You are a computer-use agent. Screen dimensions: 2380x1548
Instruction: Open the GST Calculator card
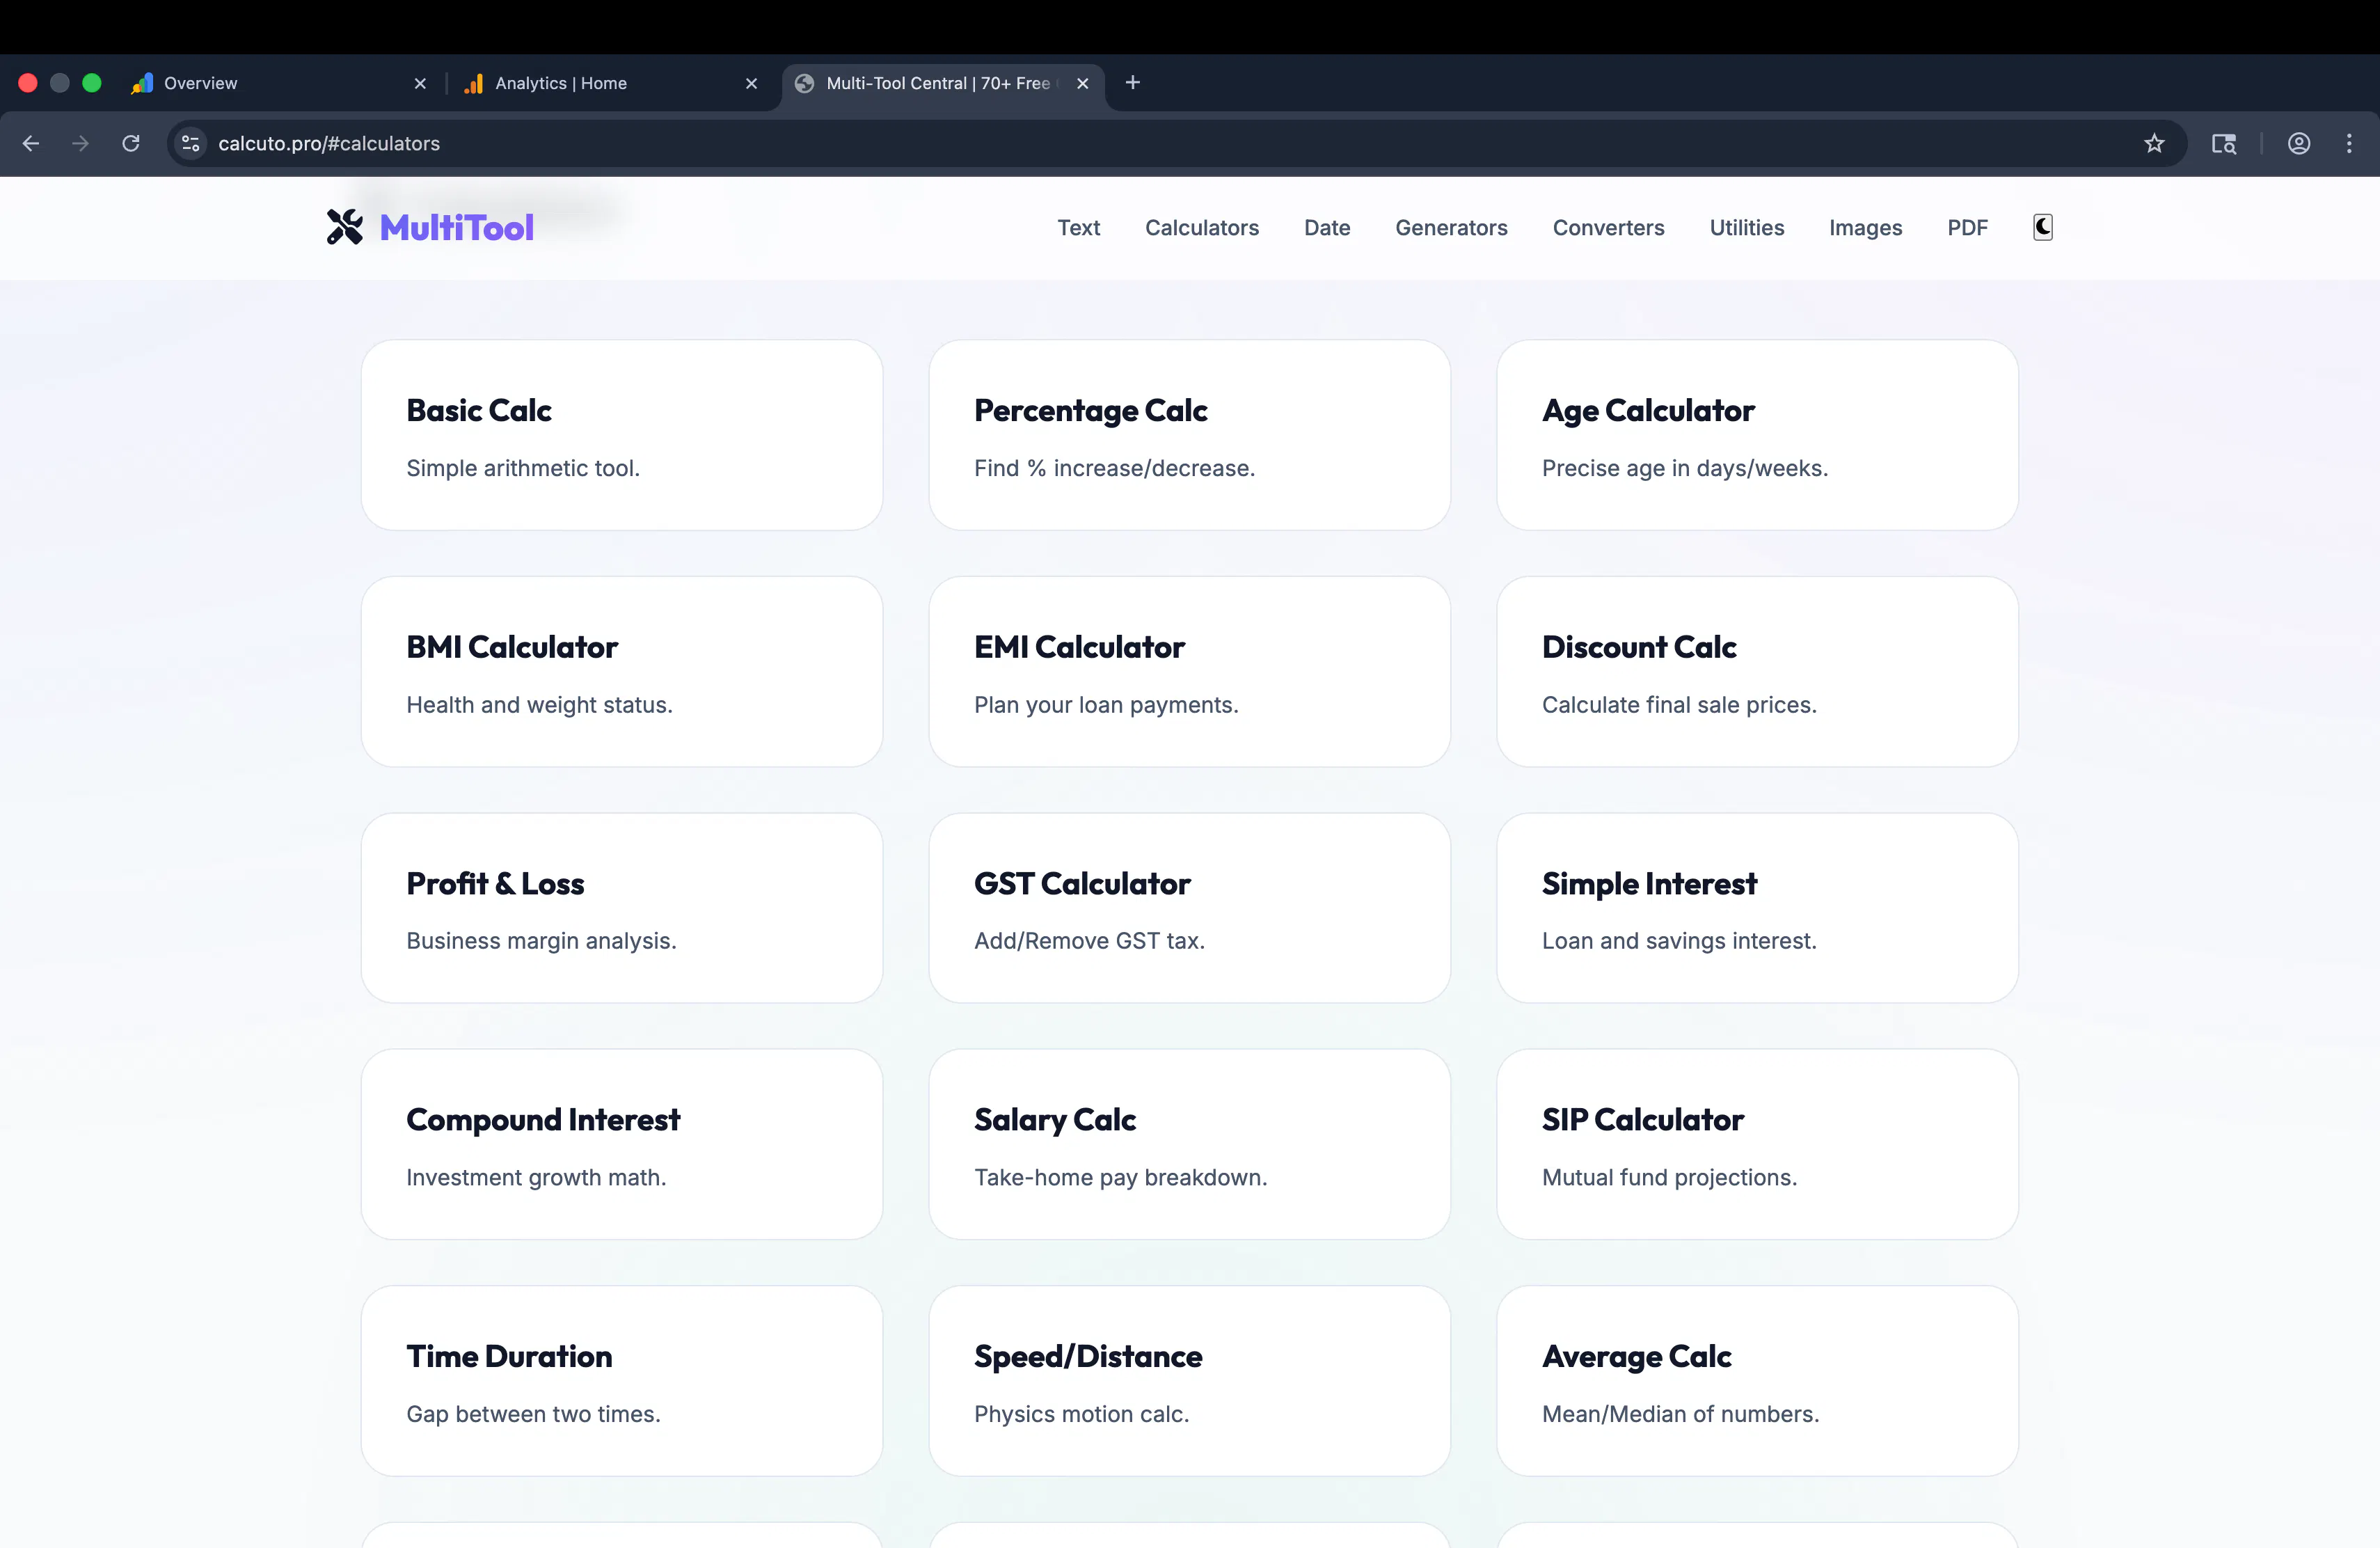(x=1190, y=908)
